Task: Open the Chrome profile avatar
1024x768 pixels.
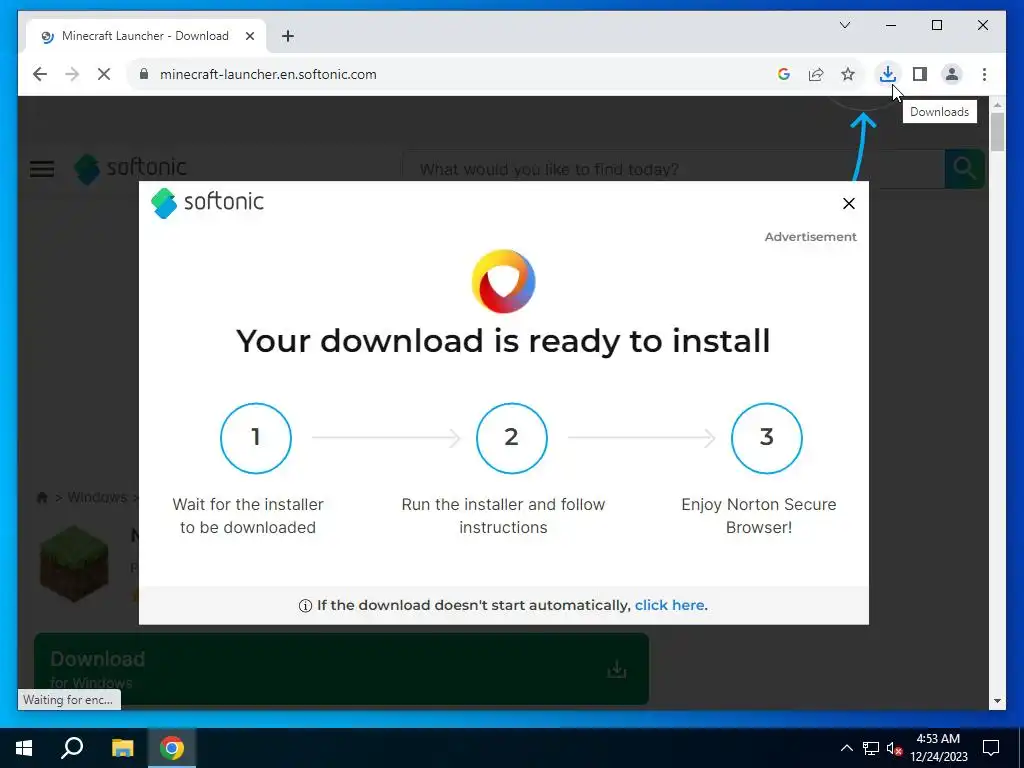Action: click(x=952, y=74)
